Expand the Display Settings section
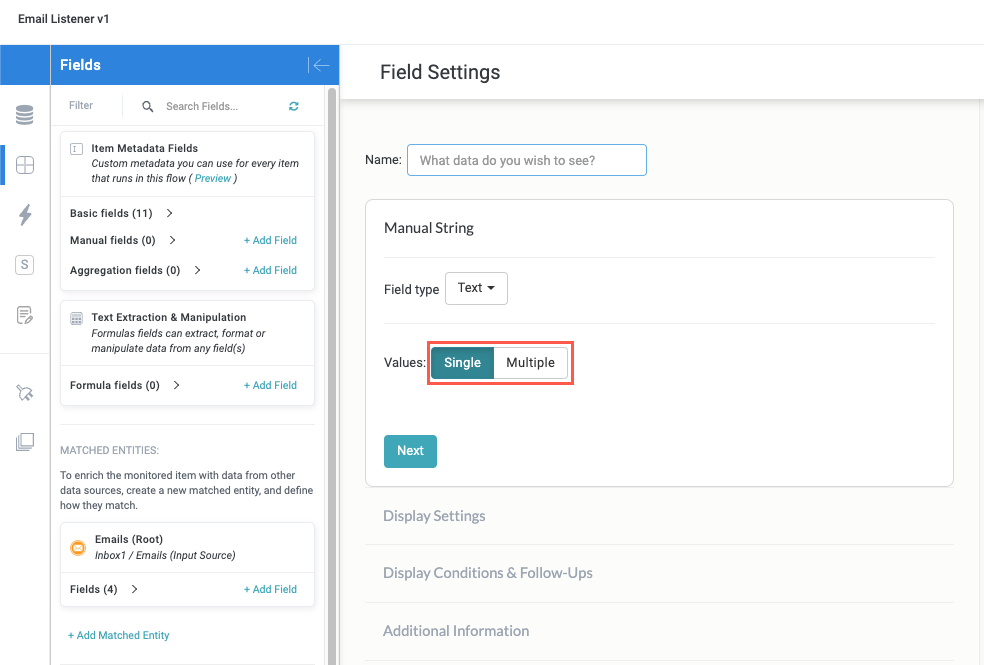The height and width of the screenshot is (665, 984). (x=434, y=516)
